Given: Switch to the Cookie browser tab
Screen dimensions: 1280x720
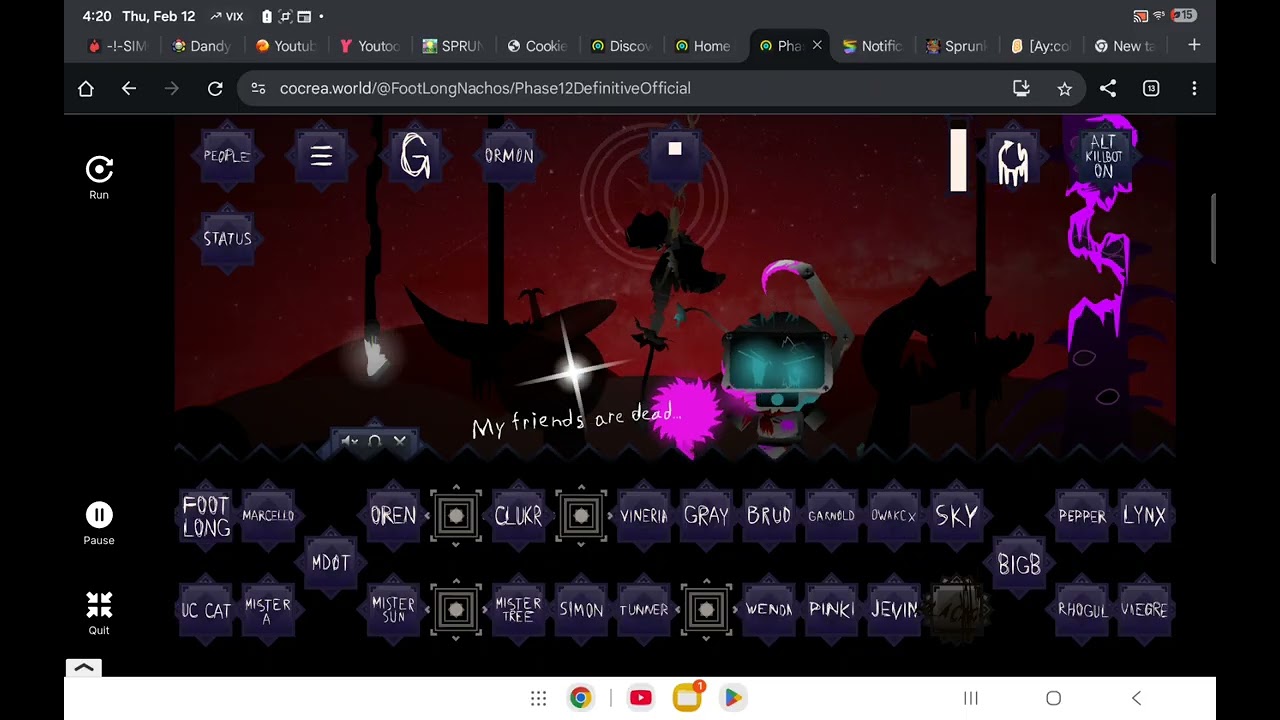Looking at the screenshot, I should click(536, 46).
